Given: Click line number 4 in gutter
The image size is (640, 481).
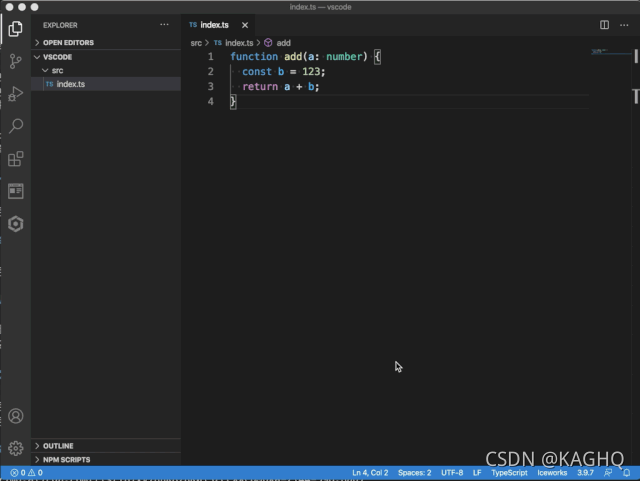Looking at the screenshot, I should tap(211, 101).
